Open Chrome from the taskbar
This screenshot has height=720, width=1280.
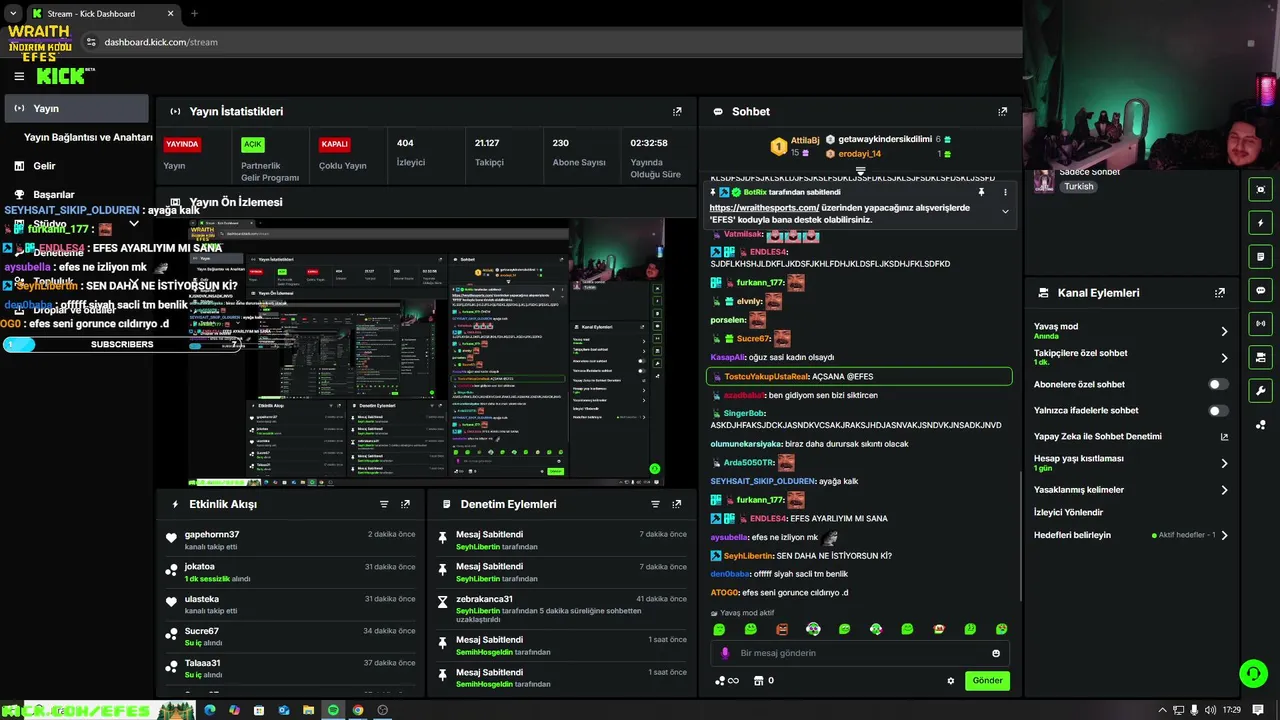pyautogui.click(x=358, y=710)
